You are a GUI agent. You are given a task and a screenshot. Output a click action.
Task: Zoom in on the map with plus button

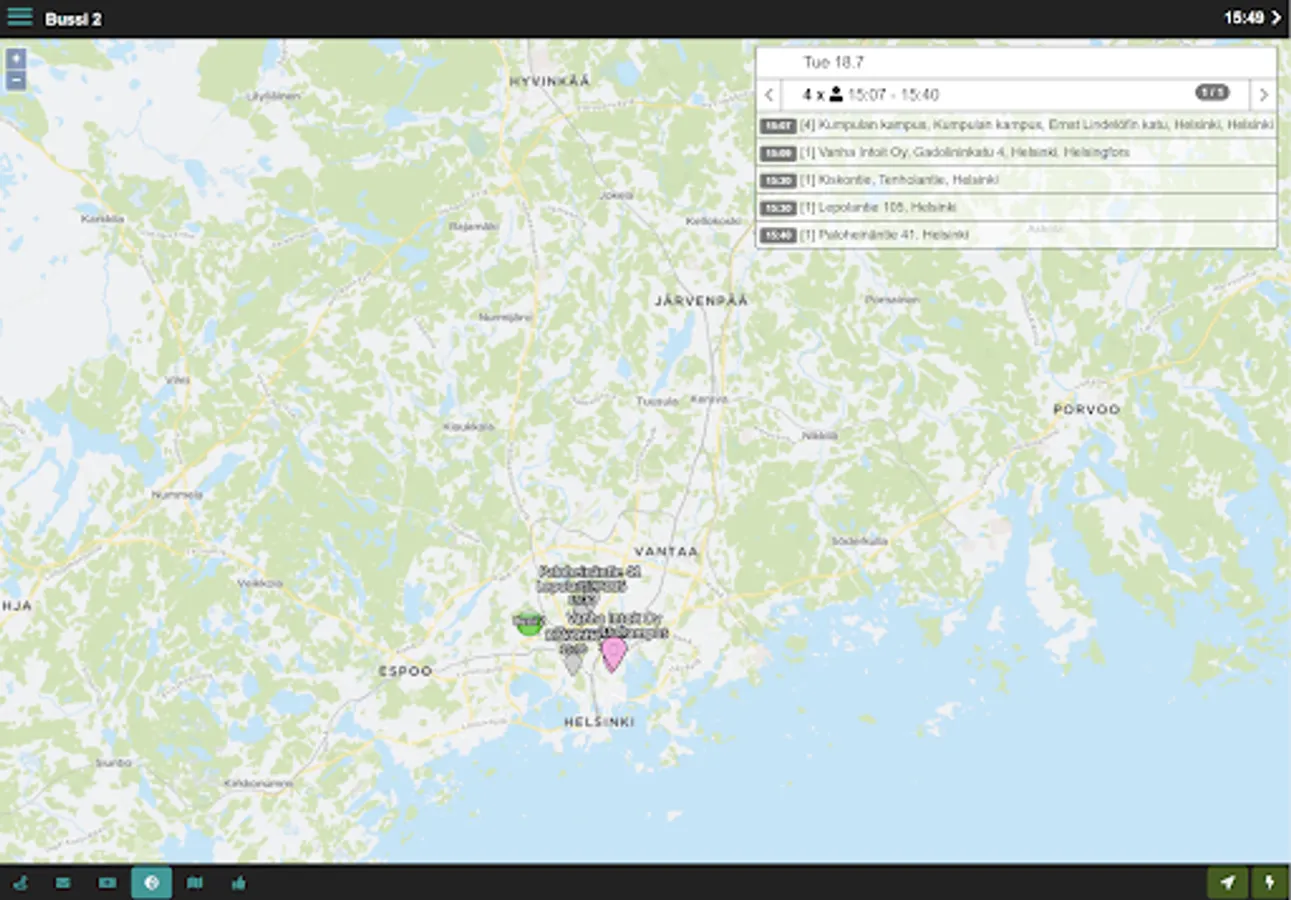click(x=15, y=58)
